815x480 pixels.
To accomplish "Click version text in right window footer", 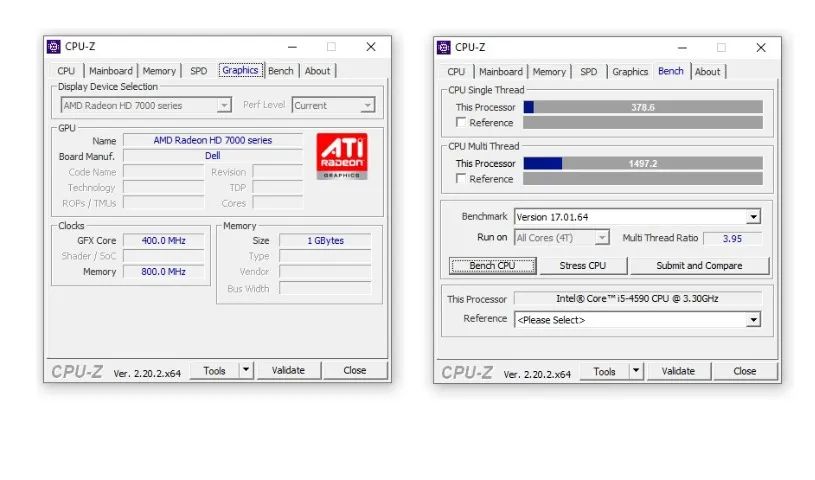I will point(537,374).
